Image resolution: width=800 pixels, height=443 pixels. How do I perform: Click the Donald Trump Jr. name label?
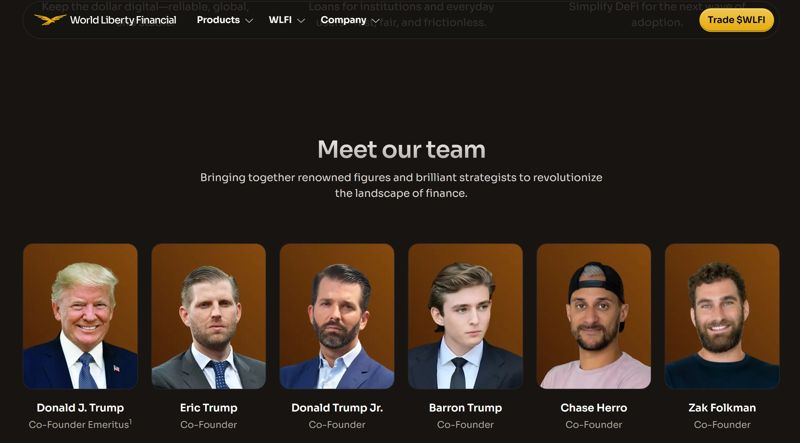[337, 408]
